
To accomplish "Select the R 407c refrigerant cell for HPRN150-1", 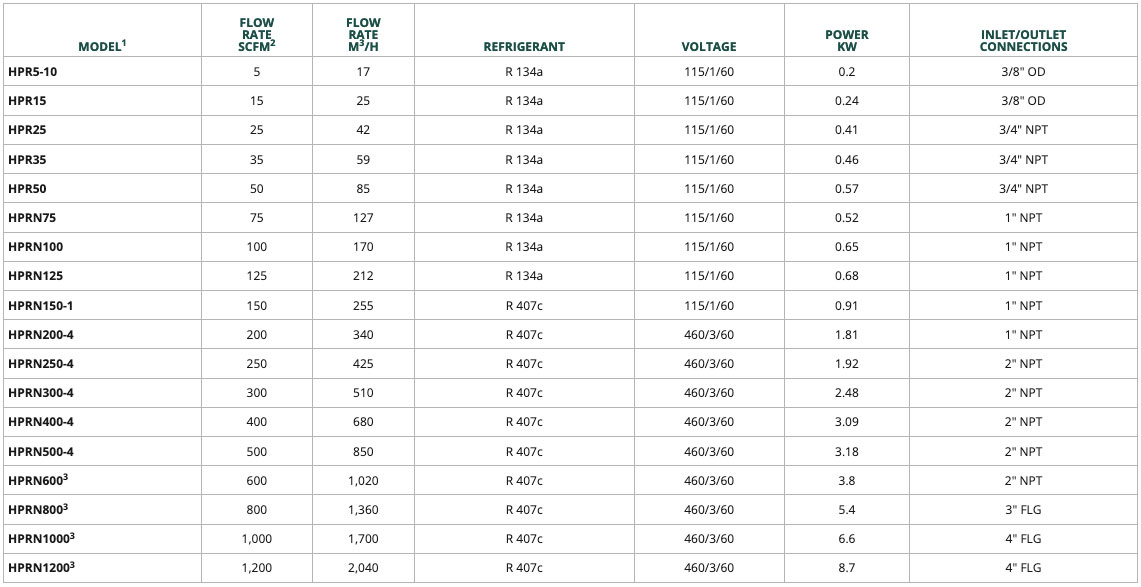I will click(524, 306).
